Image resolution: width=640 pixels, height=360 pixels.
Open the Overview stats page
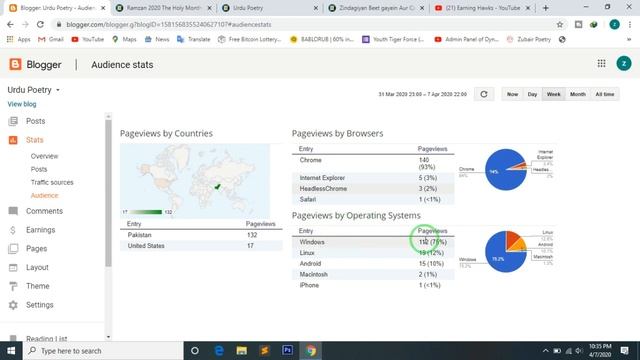(x=44, y=156)
